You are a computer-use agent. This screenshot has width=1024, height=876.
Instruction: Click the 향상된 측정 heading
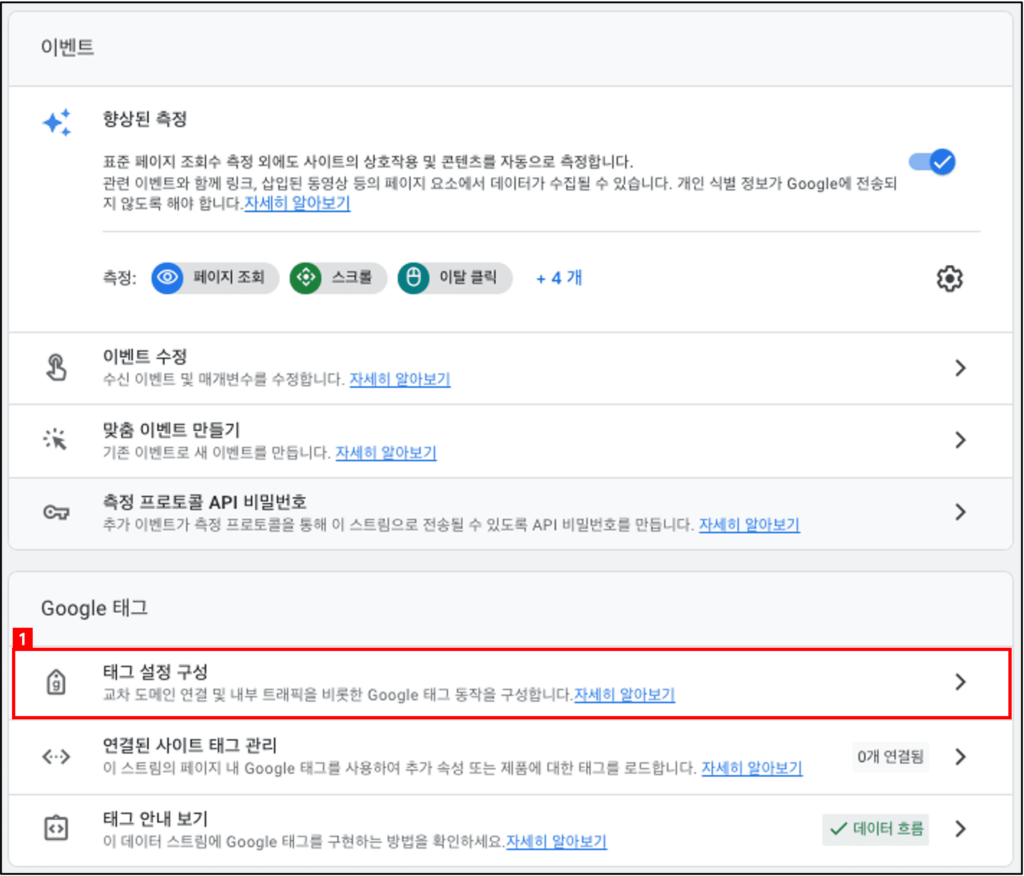tap(145, 119)
